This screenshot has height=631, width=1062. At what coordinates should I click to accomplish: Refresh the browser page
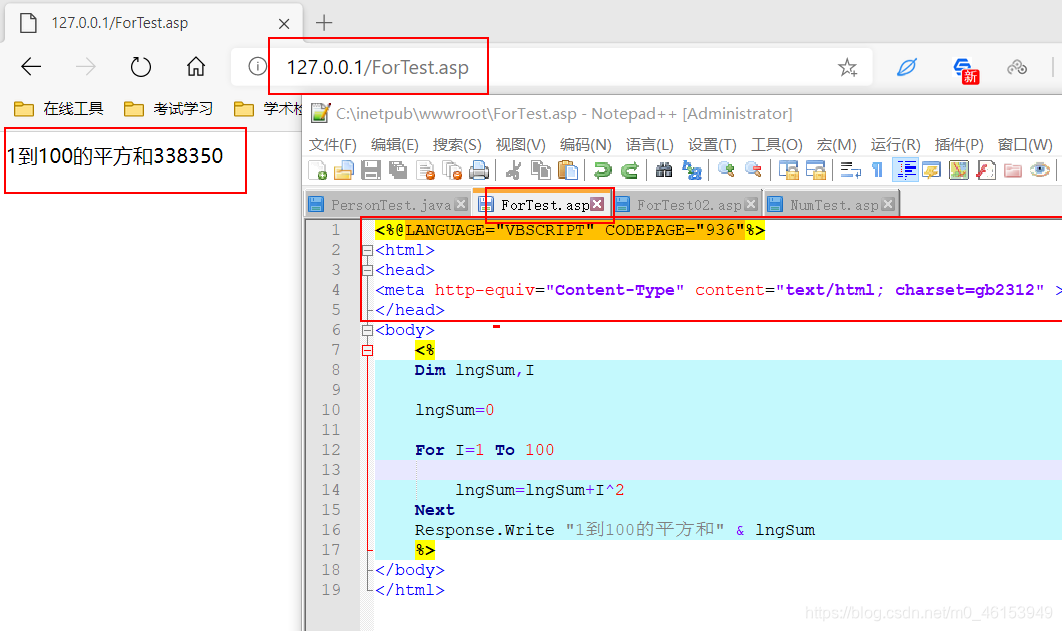[140, 67]
